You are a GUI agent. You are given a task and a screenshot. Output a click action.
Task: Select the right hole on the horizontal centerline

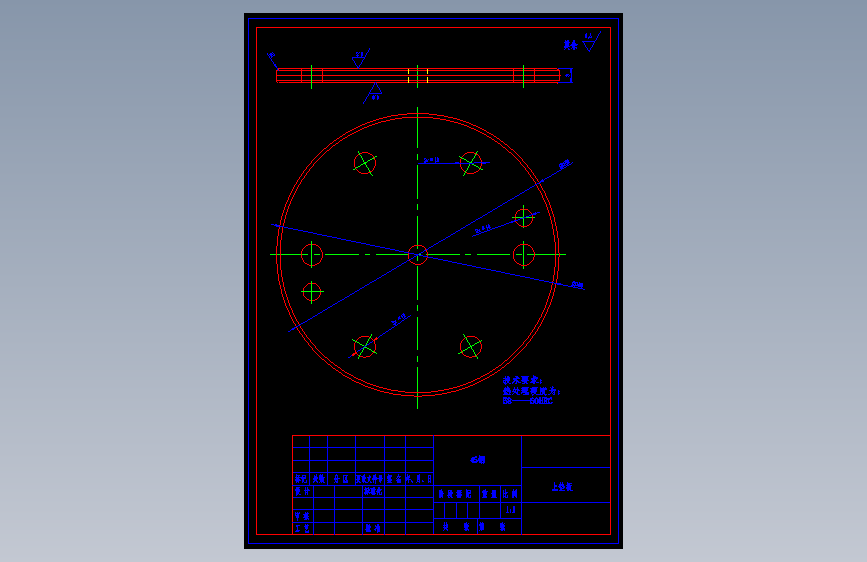pos(524,254)
